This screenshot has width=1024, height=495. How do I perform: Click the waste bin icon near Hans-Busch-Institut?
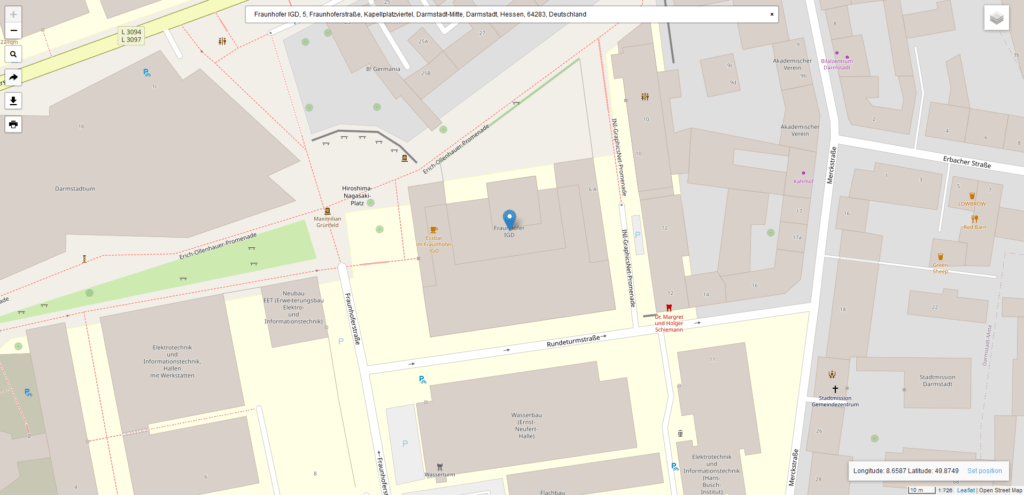tap(680, 433)
